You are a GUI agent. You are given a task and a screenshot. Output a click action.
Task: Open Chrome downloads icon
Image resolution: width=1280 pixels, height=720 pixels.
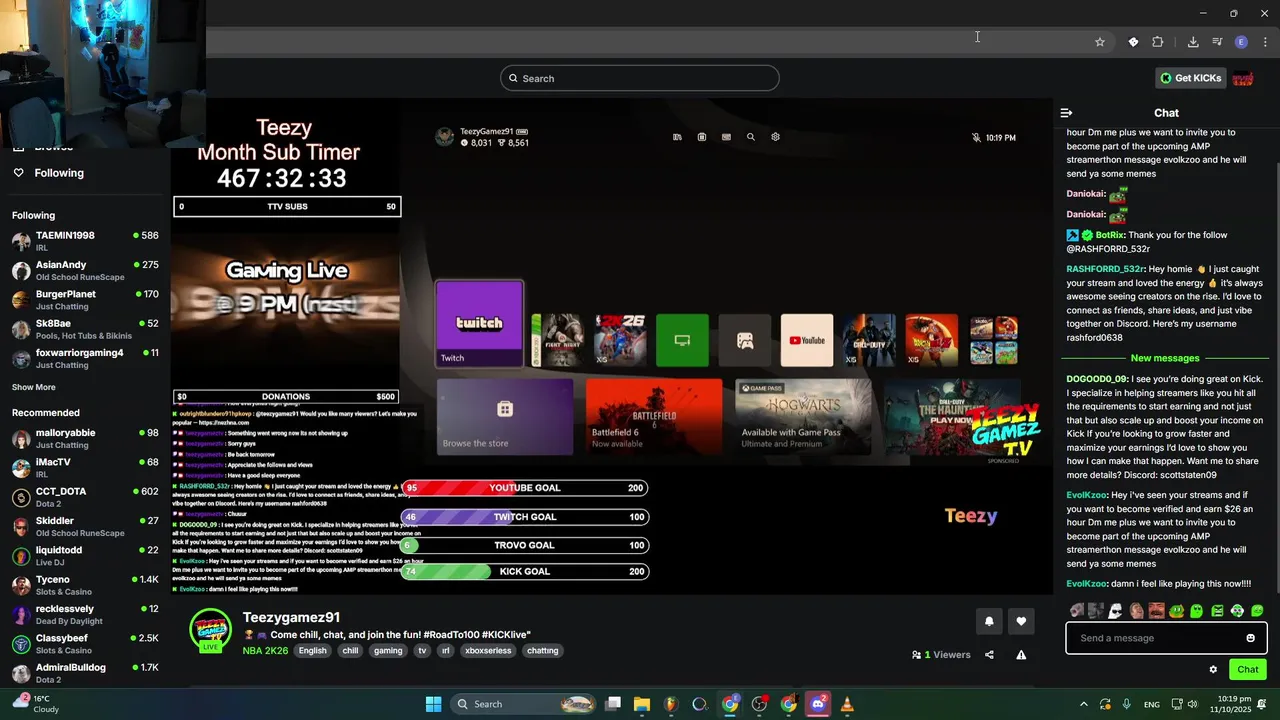(x=1193, y=42)
